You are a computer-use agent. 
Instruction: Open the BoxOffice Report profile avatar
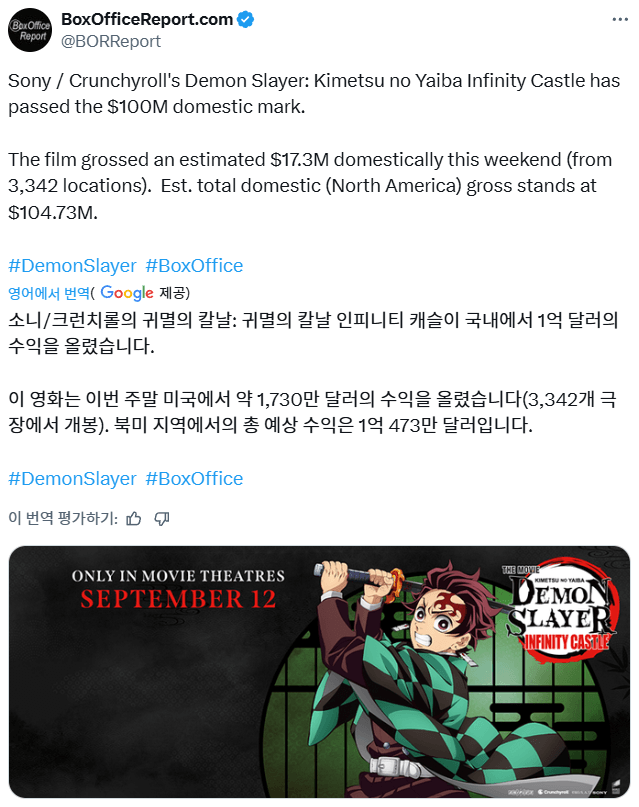click(30, 30)
